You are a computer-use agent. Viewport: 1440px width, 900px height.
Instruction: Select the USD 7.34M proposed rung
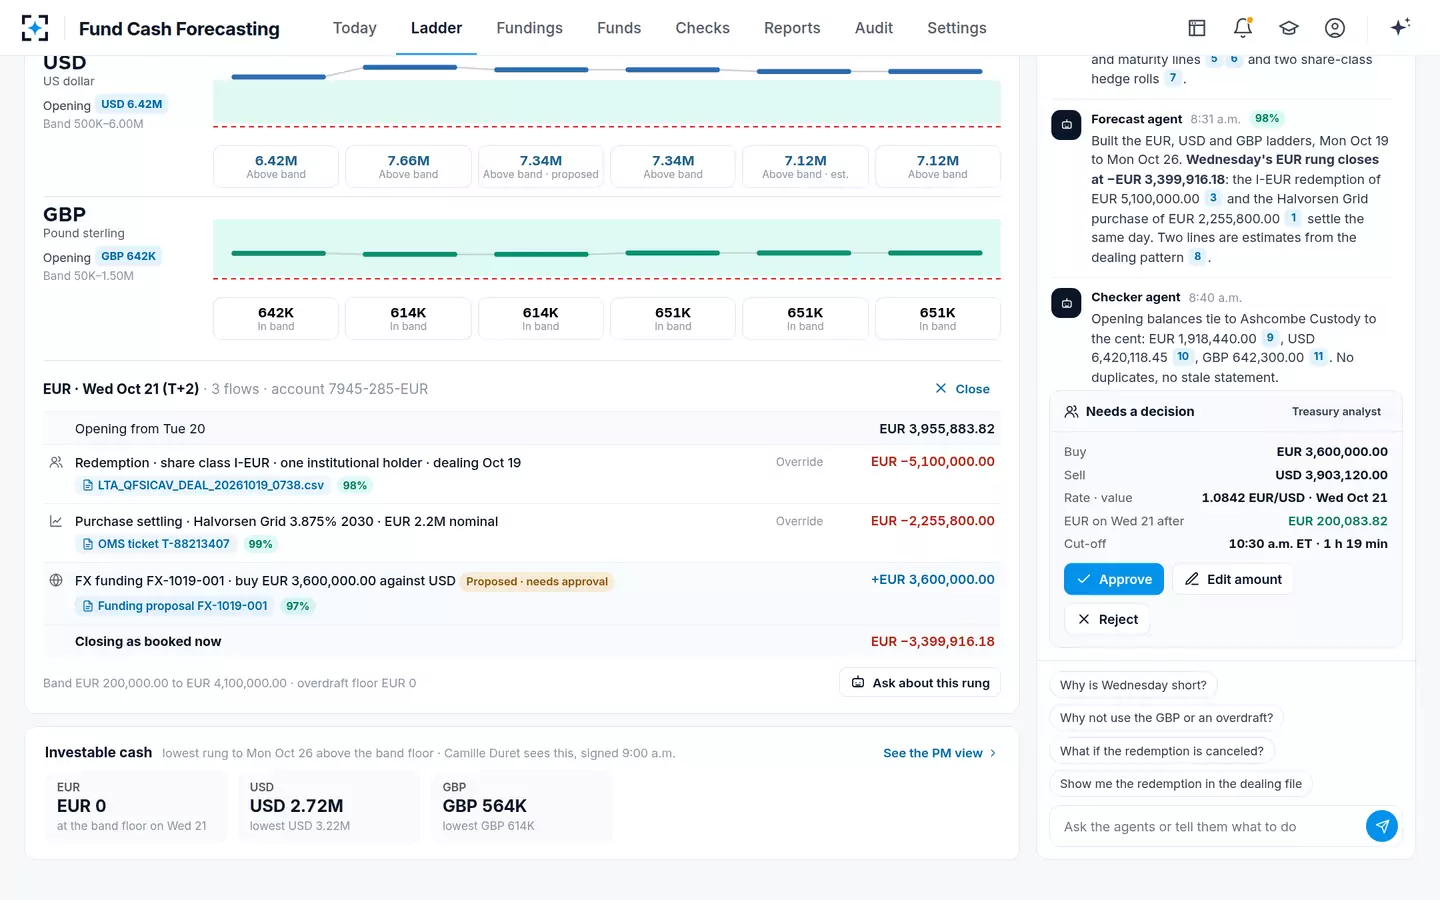coord(541,166)
